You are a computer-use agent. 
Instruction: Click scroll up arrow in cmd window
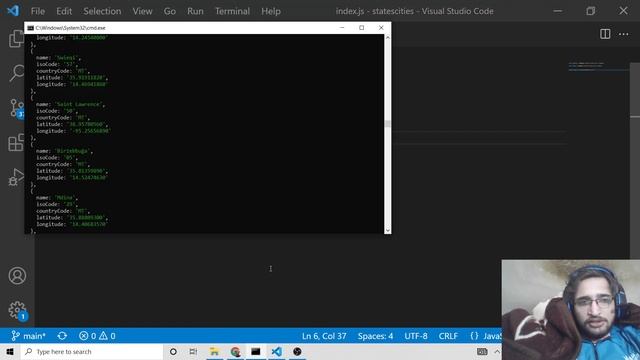click(x=387, y=38)
